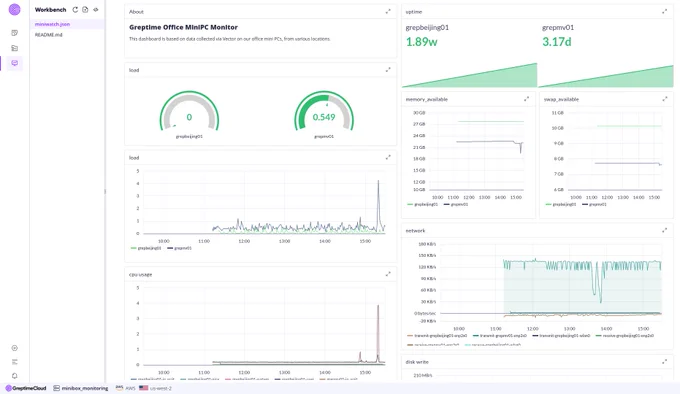Click the code brackets icon in Workbench header
The image size is (680, 394).
click(x=96, y=10)
